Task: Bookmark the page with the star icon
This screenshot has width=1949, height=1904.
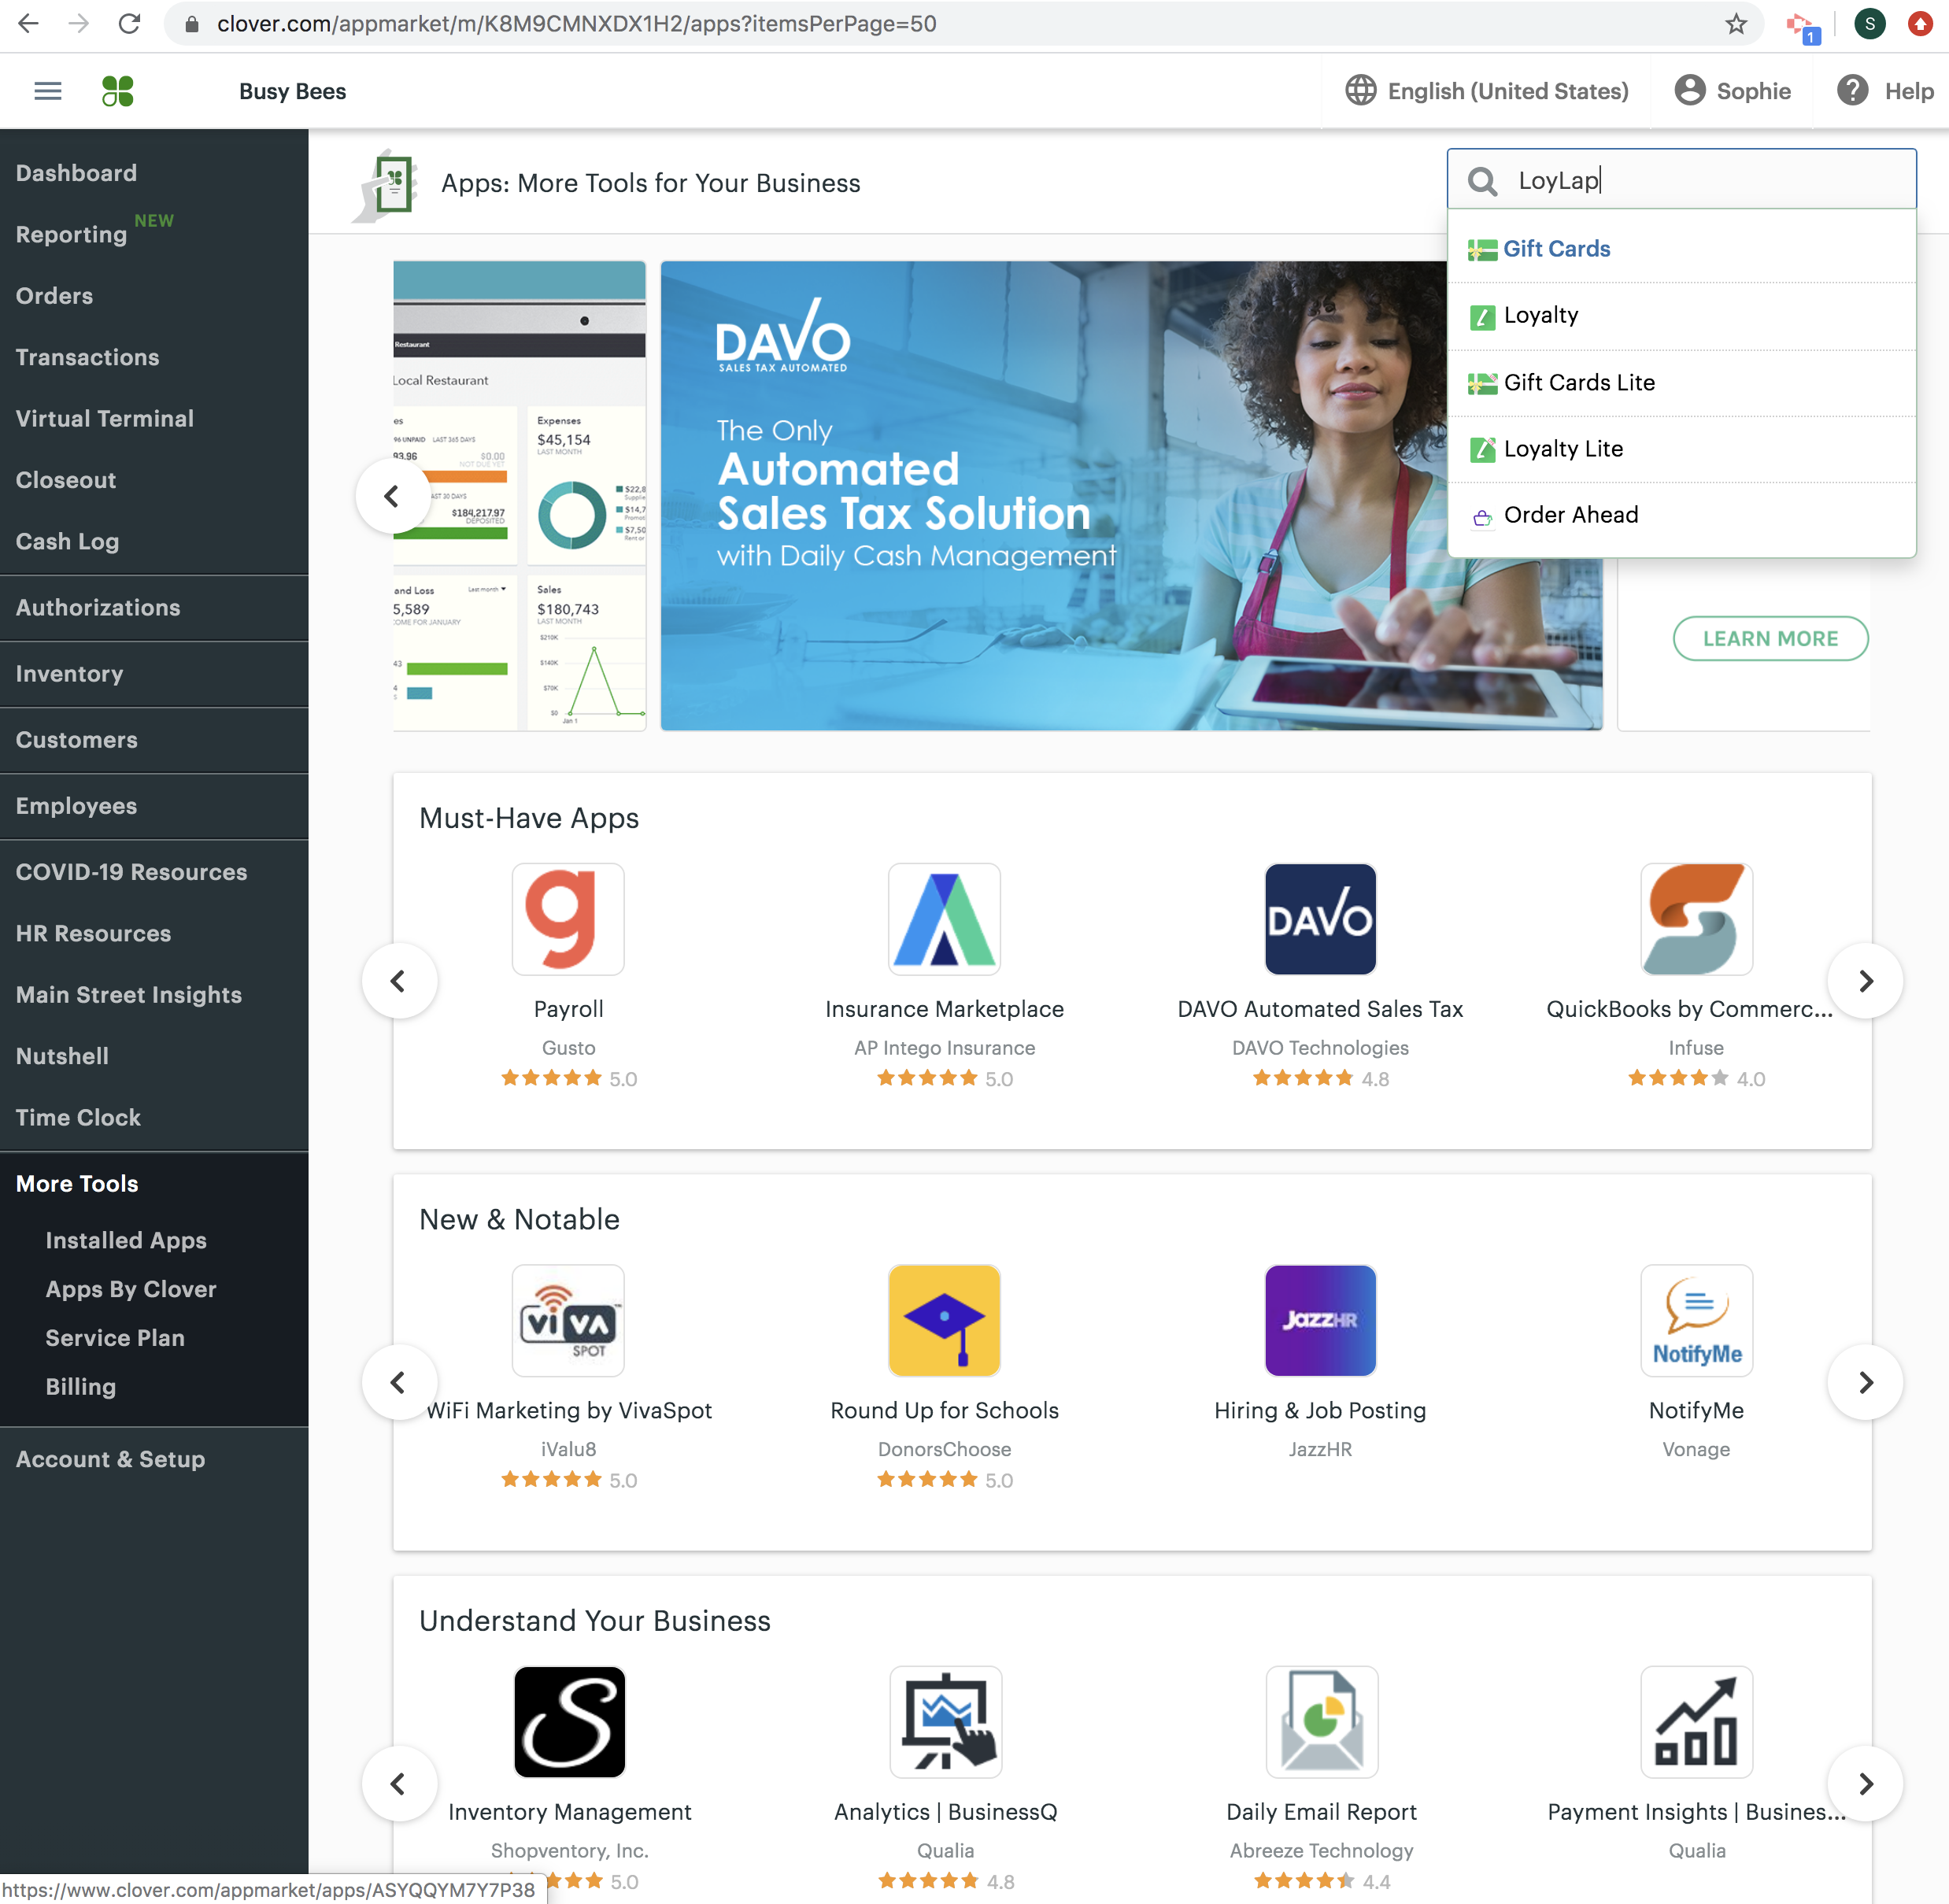Action: (1736, 24)
